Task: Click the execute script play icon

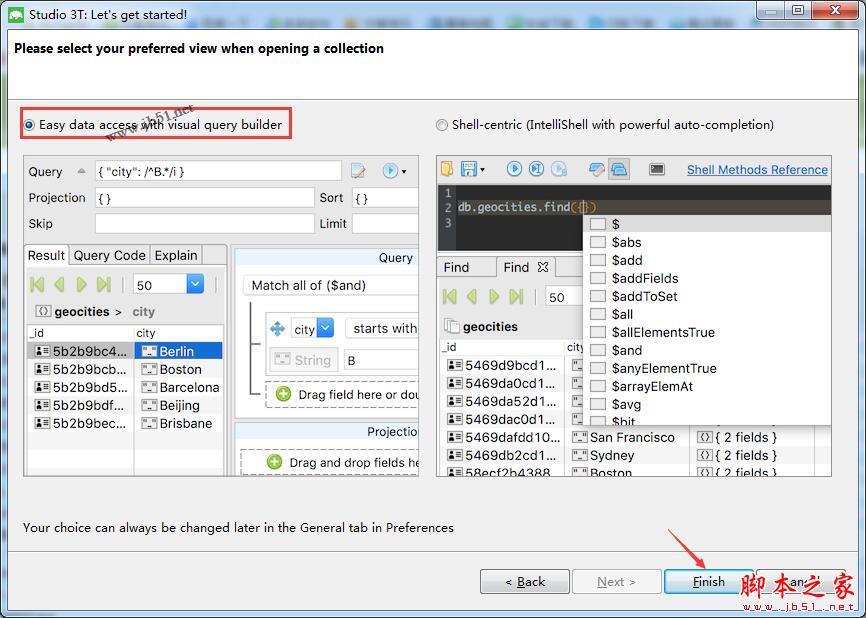Action: pyautogui.click(x=514, y=169)
